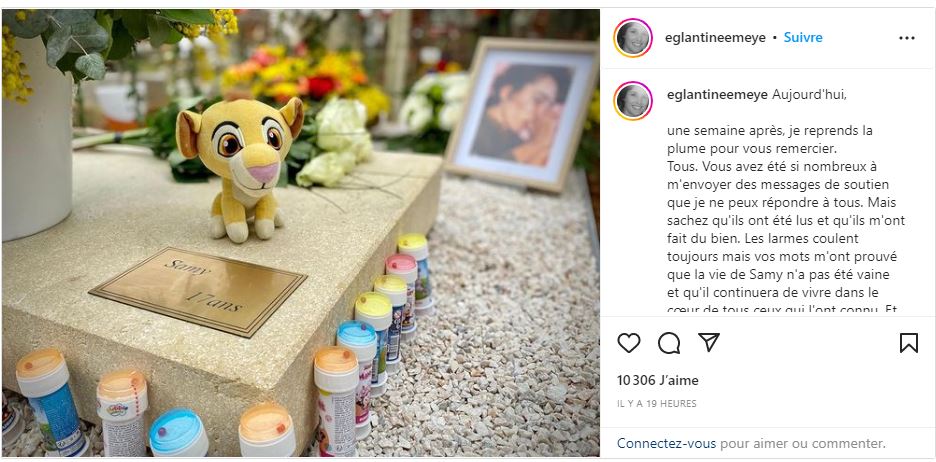The width and height of the screenshot is (936, 462).
Task: Open the eglantineemeye username in header
Action: coord(716,38)
